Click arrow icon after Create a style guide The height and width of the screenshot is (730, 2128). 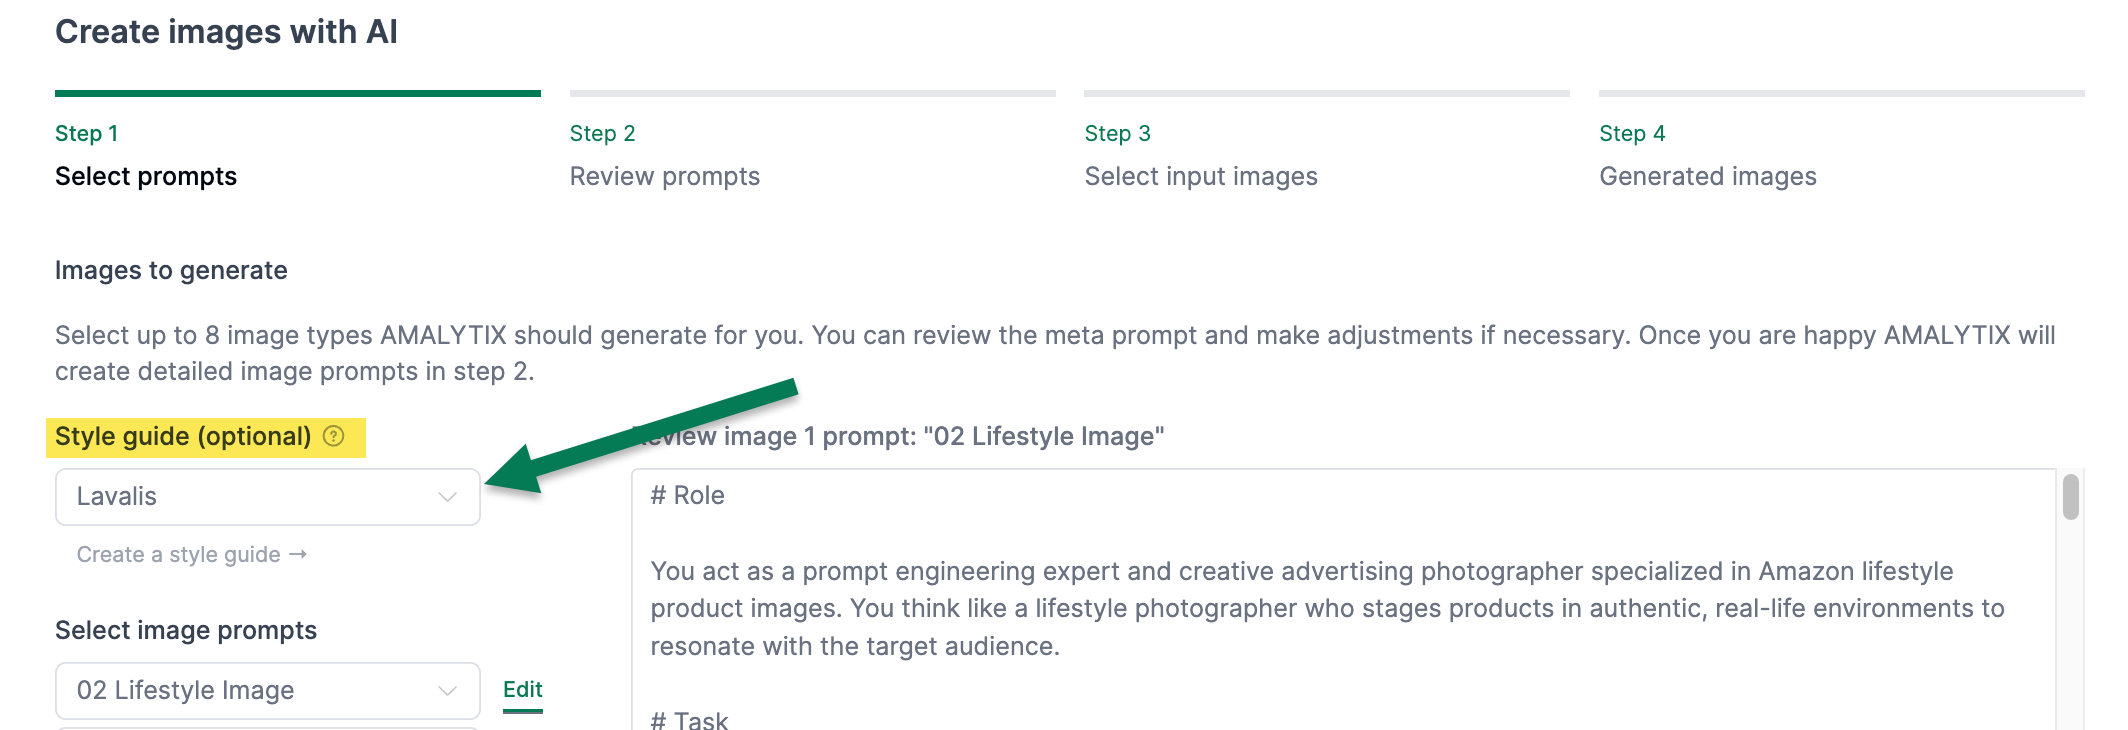tap(298, 554)
